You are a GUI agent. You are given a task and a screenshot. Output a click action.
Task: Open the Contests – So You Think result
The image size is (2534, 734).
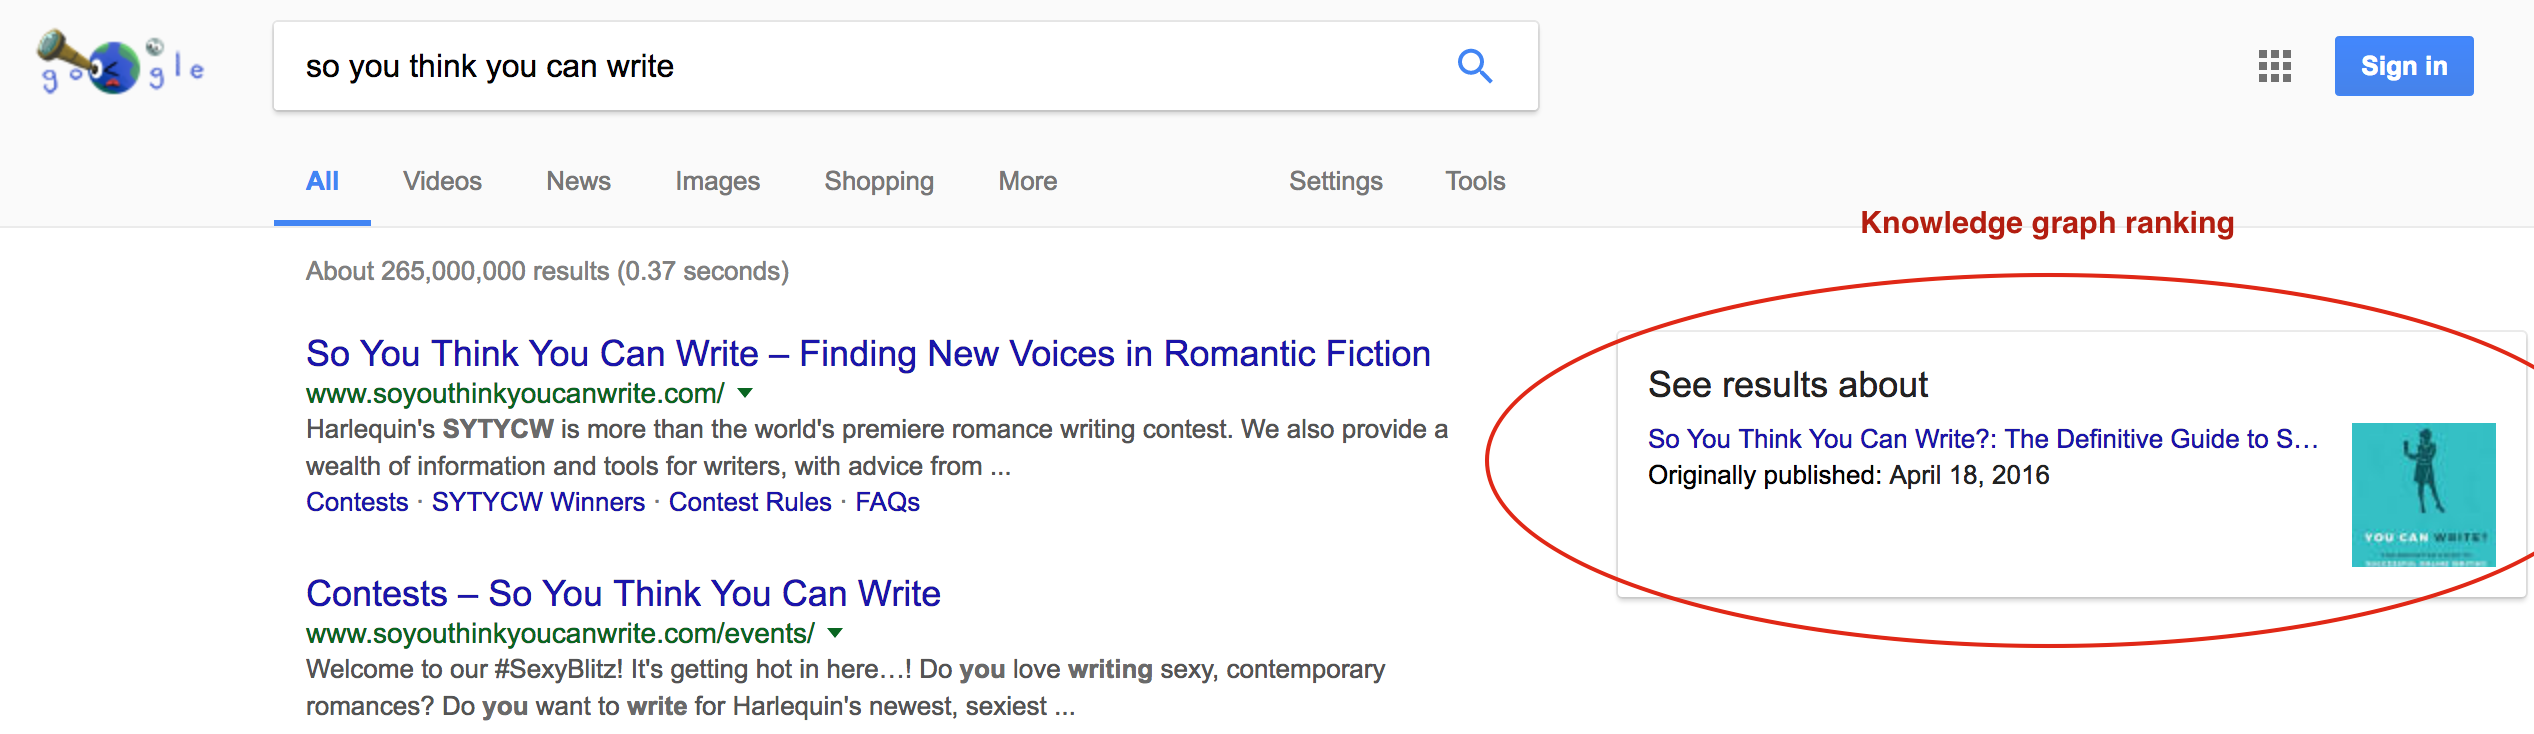point(623,594)
